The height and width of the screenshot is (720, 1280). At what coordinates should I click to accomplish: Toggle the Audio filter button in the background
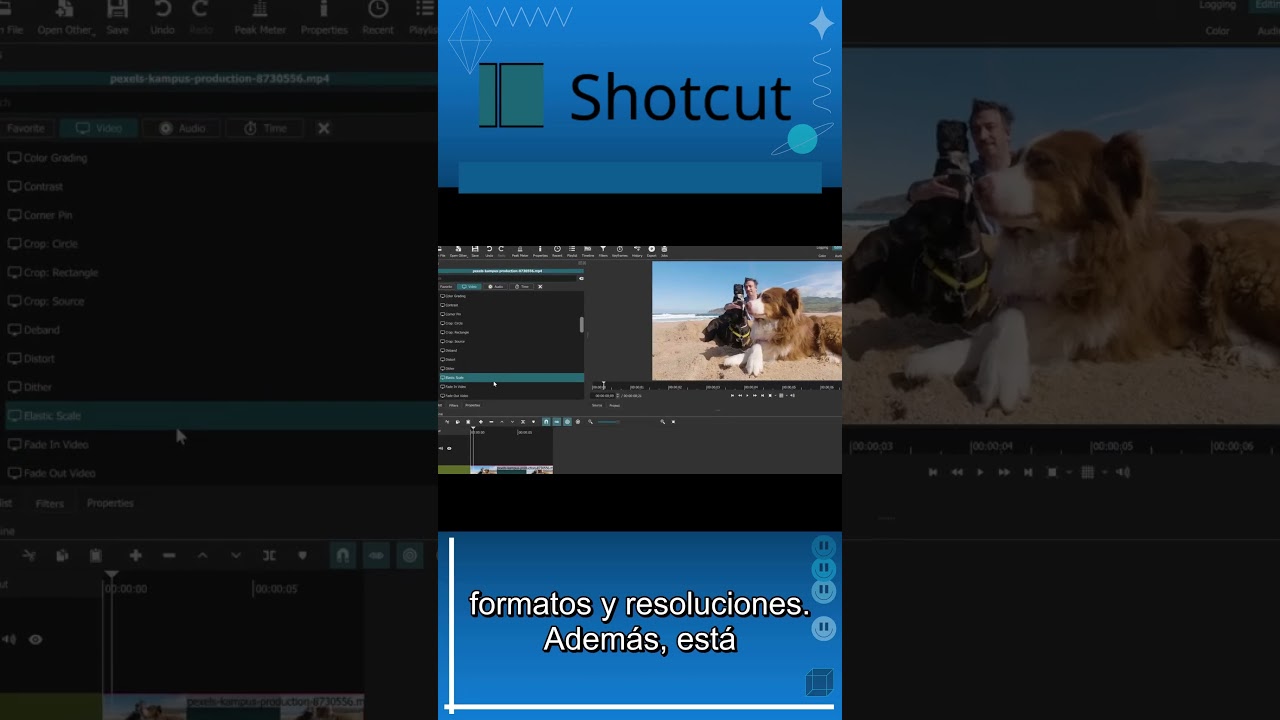(x=182, y=128)
